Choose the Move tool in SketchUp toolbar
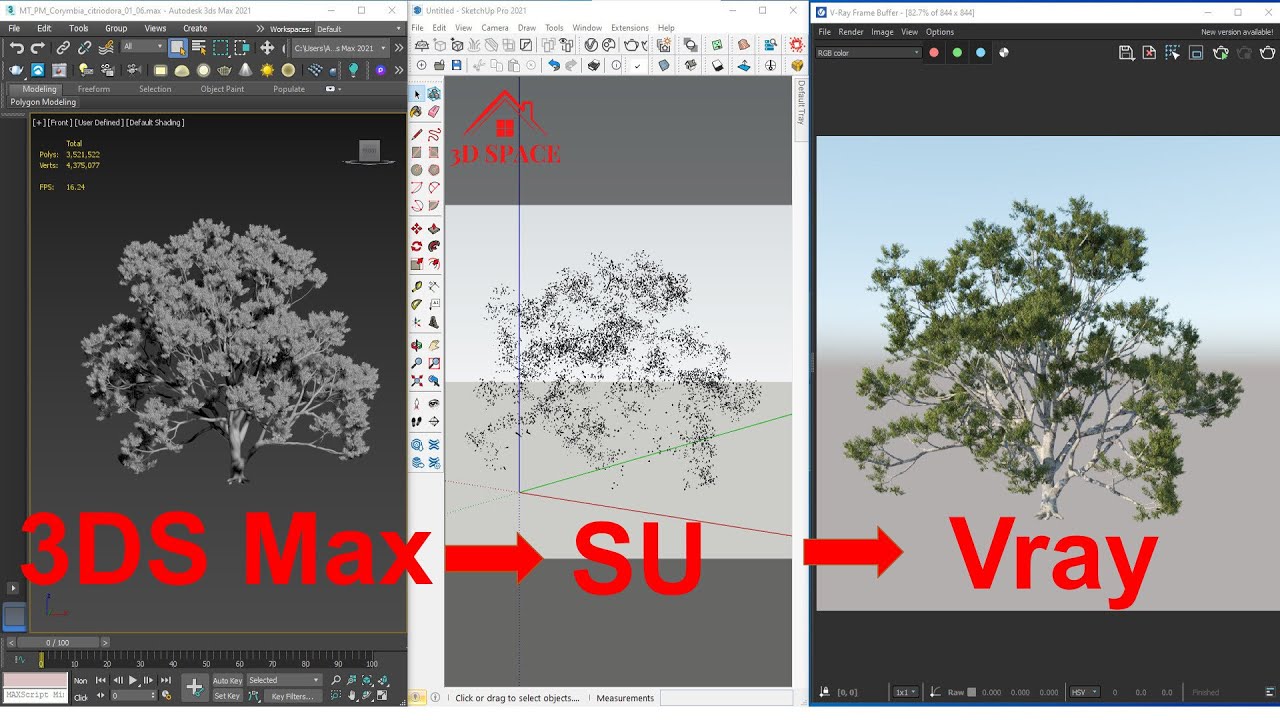This screenshot has width=1280, height=720. pyautogui.click(x=417, y=229)
